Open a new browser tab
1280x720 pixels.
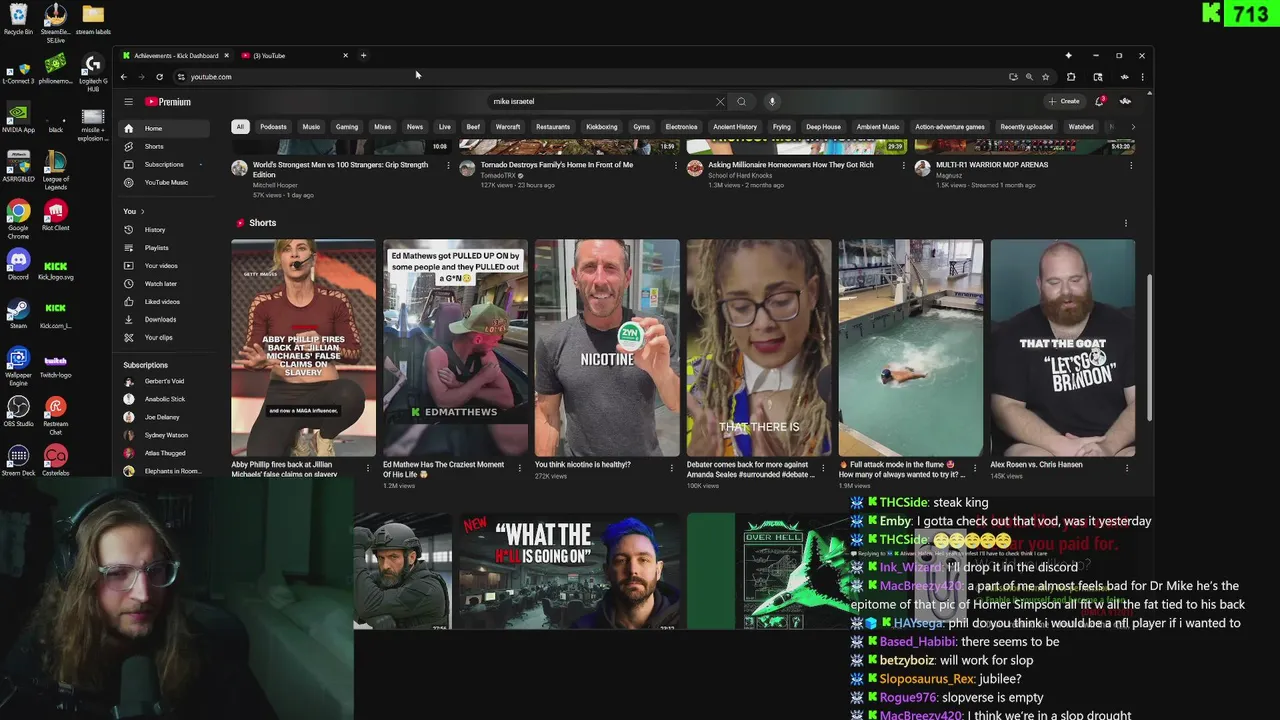(x=363, y=55)
